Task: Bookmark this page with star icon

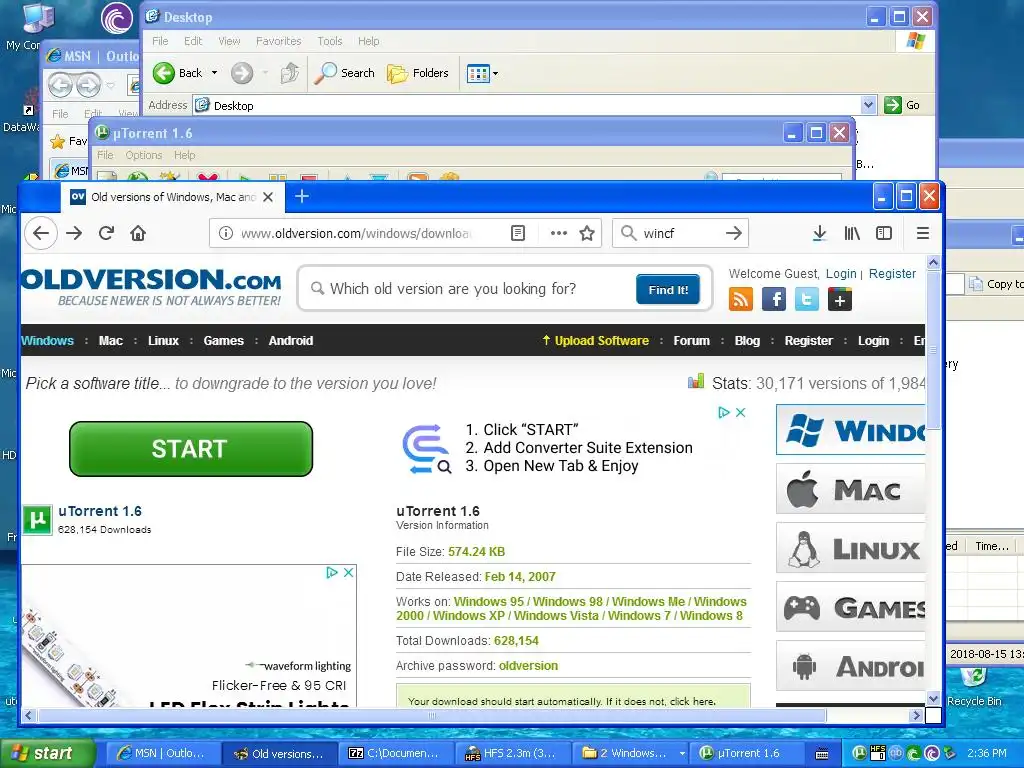Action: (x=587, y=233)
